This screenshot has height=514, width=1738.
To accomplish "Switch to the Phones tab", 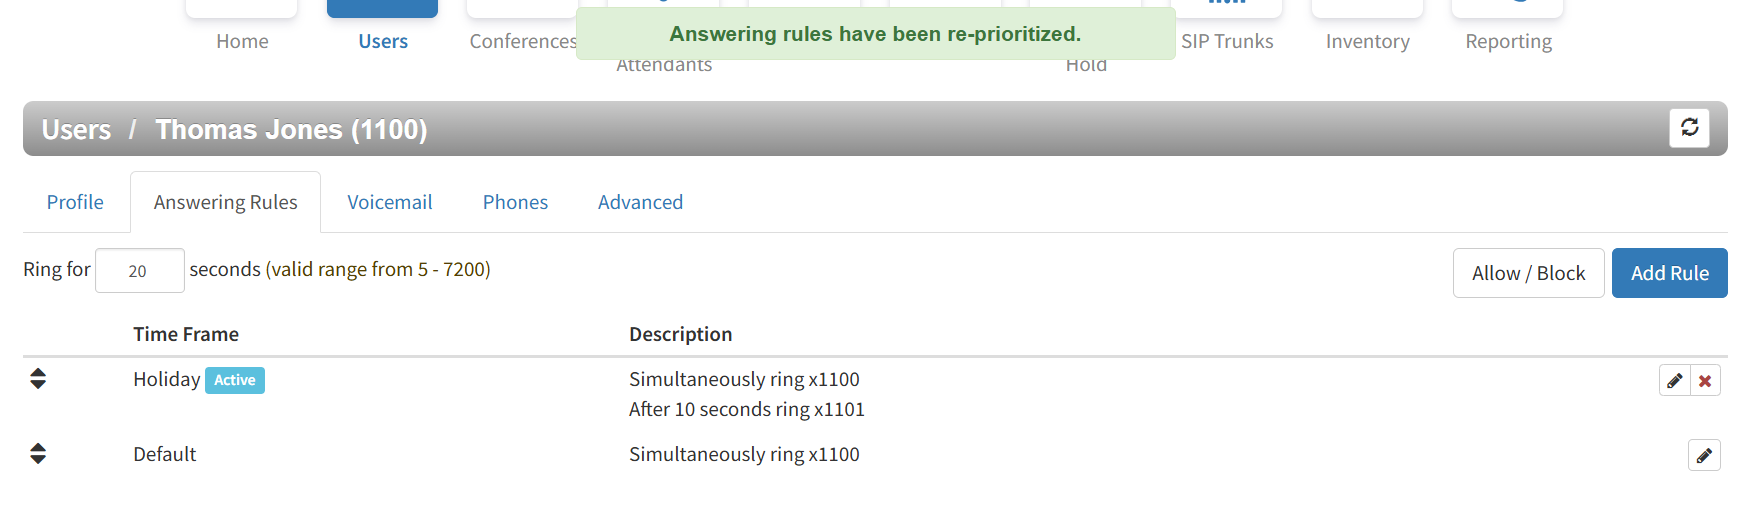I will (515, 202).
